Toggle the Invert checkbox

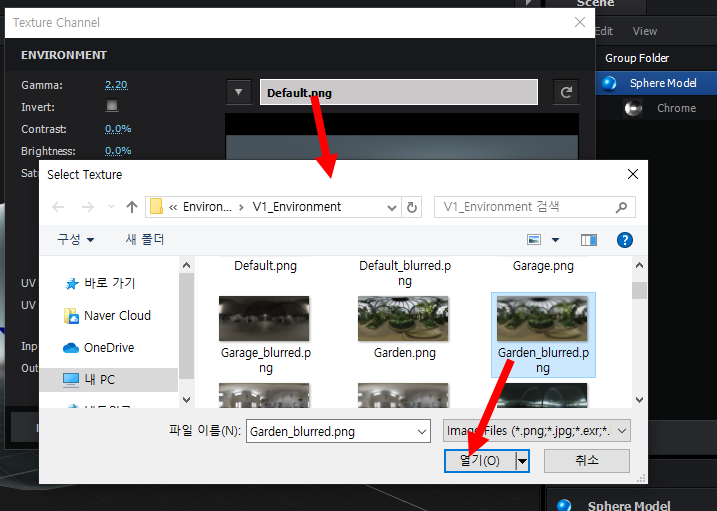pyautogui.click(x=112, y=106)
